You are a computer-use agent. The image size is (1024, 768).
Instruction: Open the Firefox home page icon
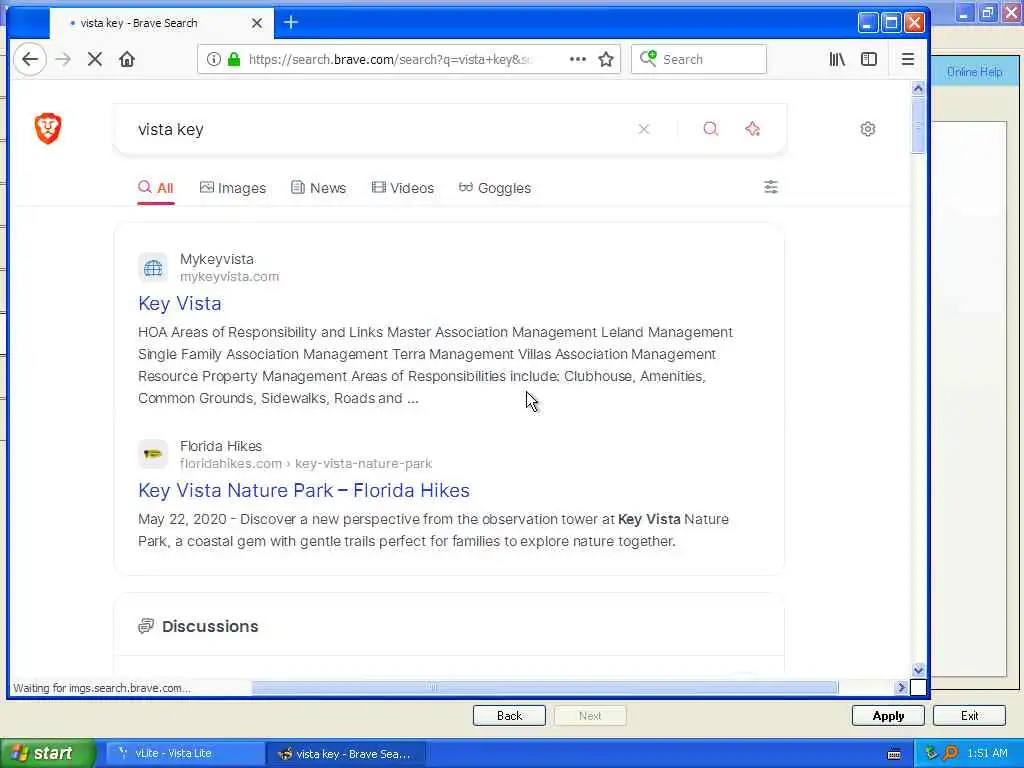pyautogui.click(x=127, y=59)
